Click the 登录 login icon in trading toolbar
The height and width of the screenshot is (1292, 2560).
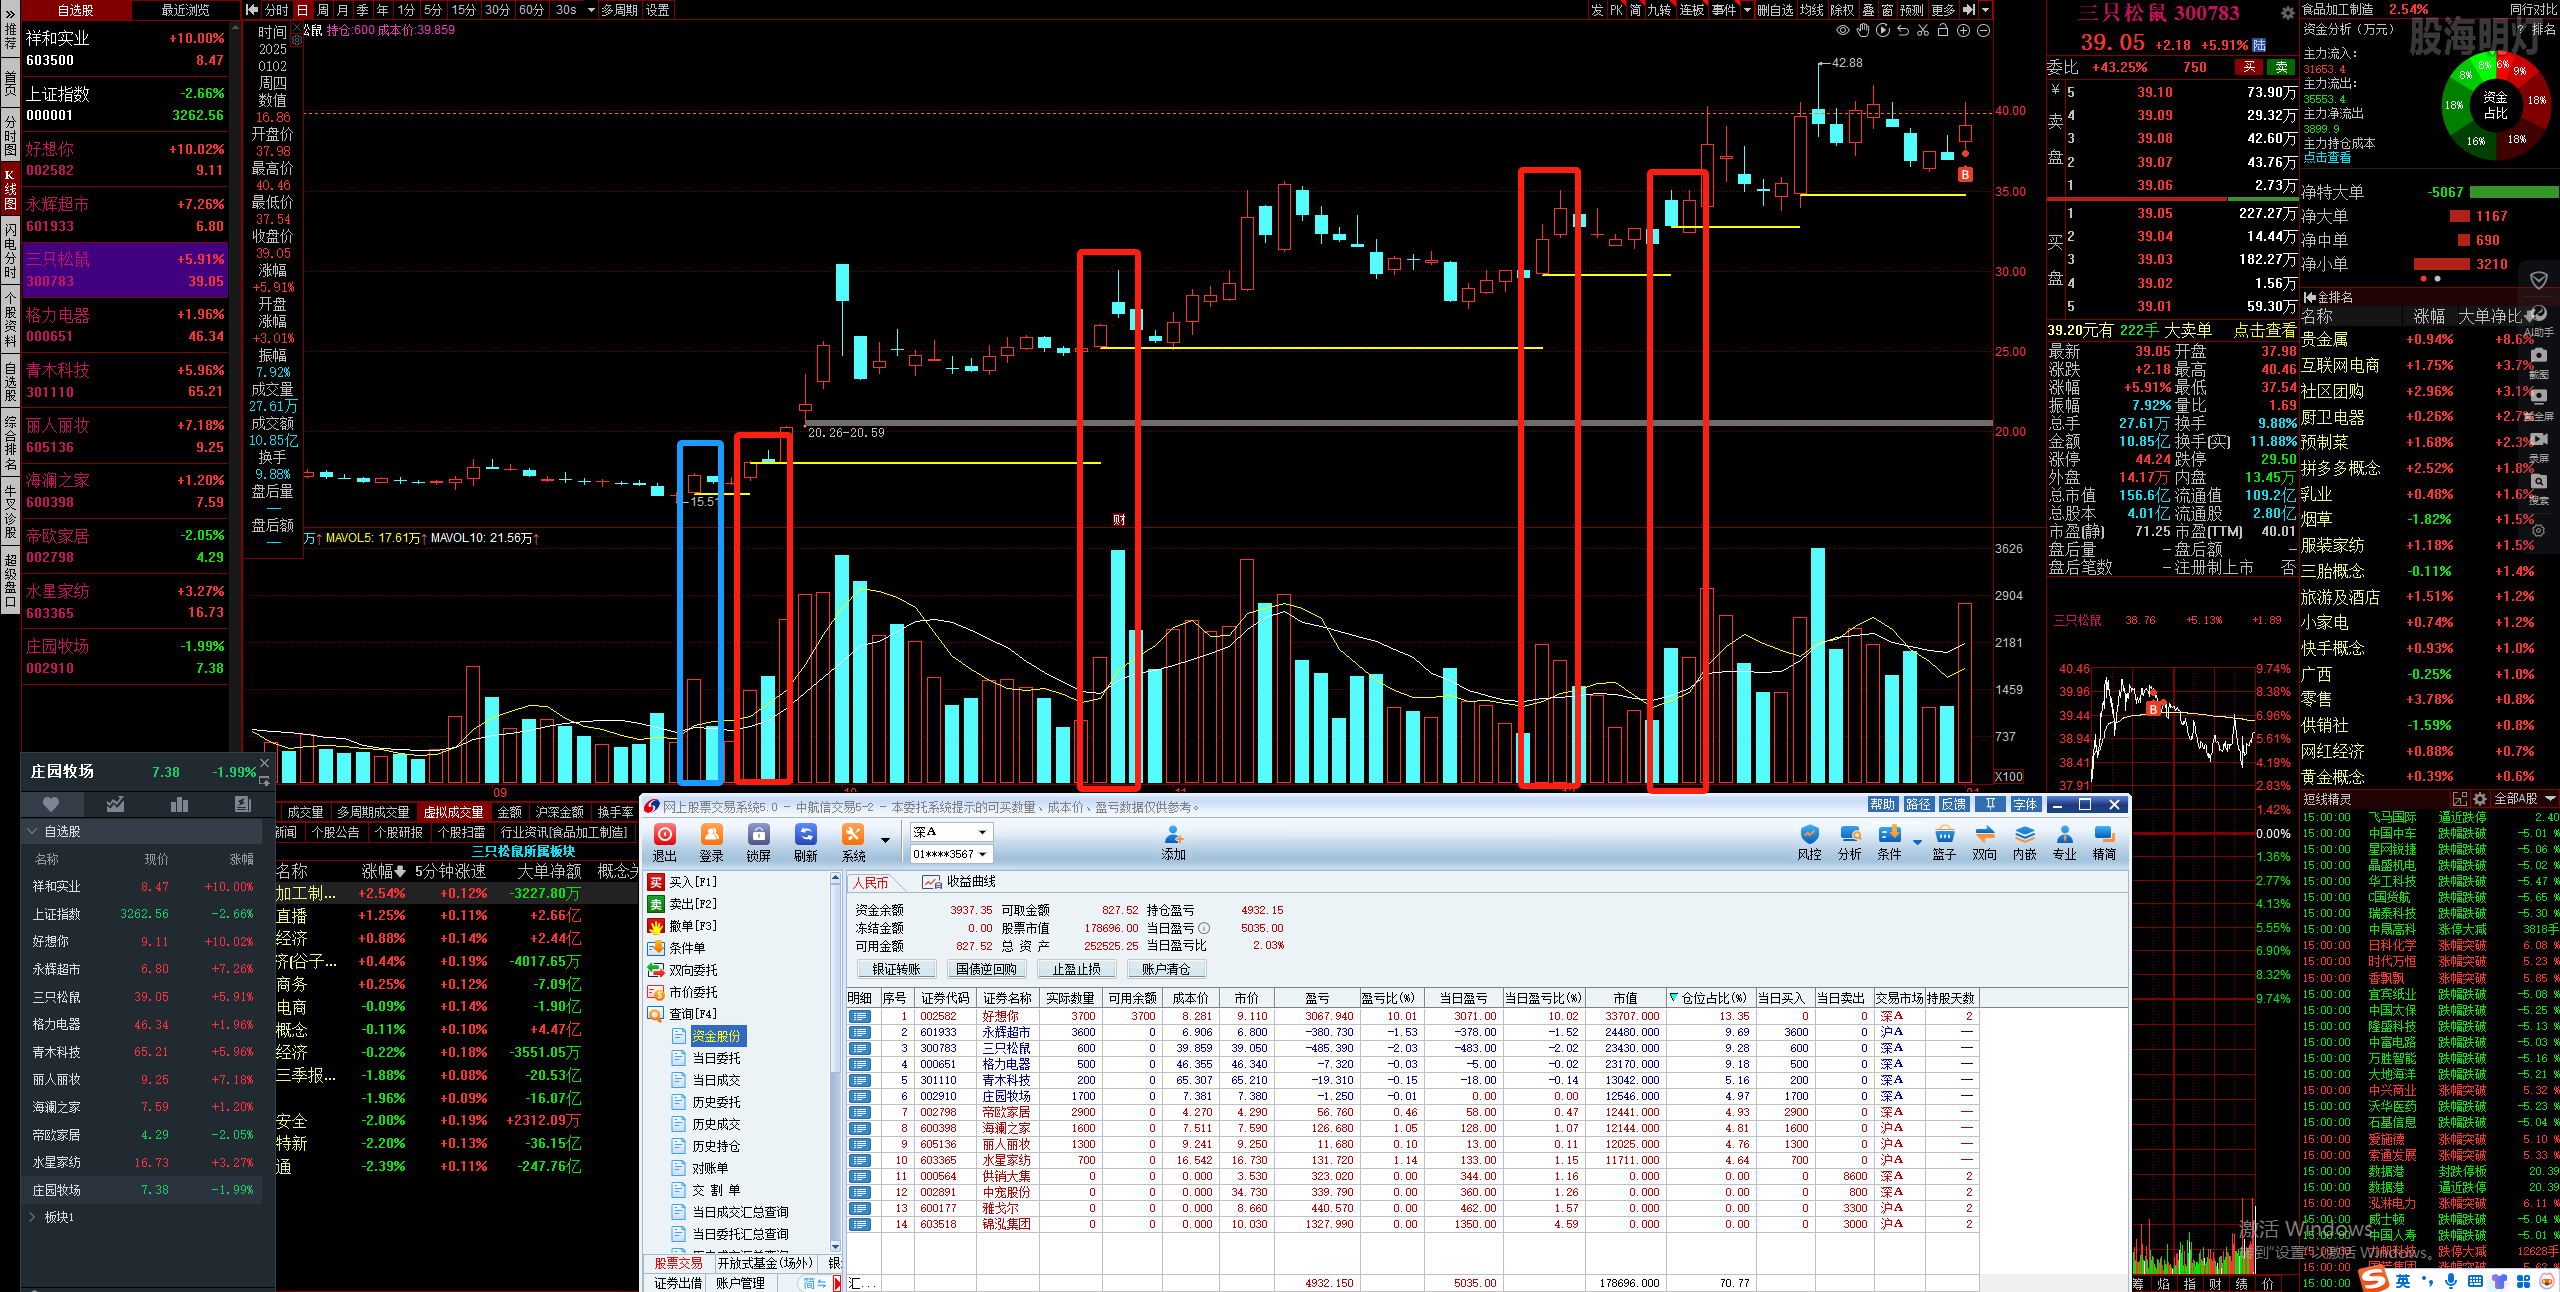711,842
